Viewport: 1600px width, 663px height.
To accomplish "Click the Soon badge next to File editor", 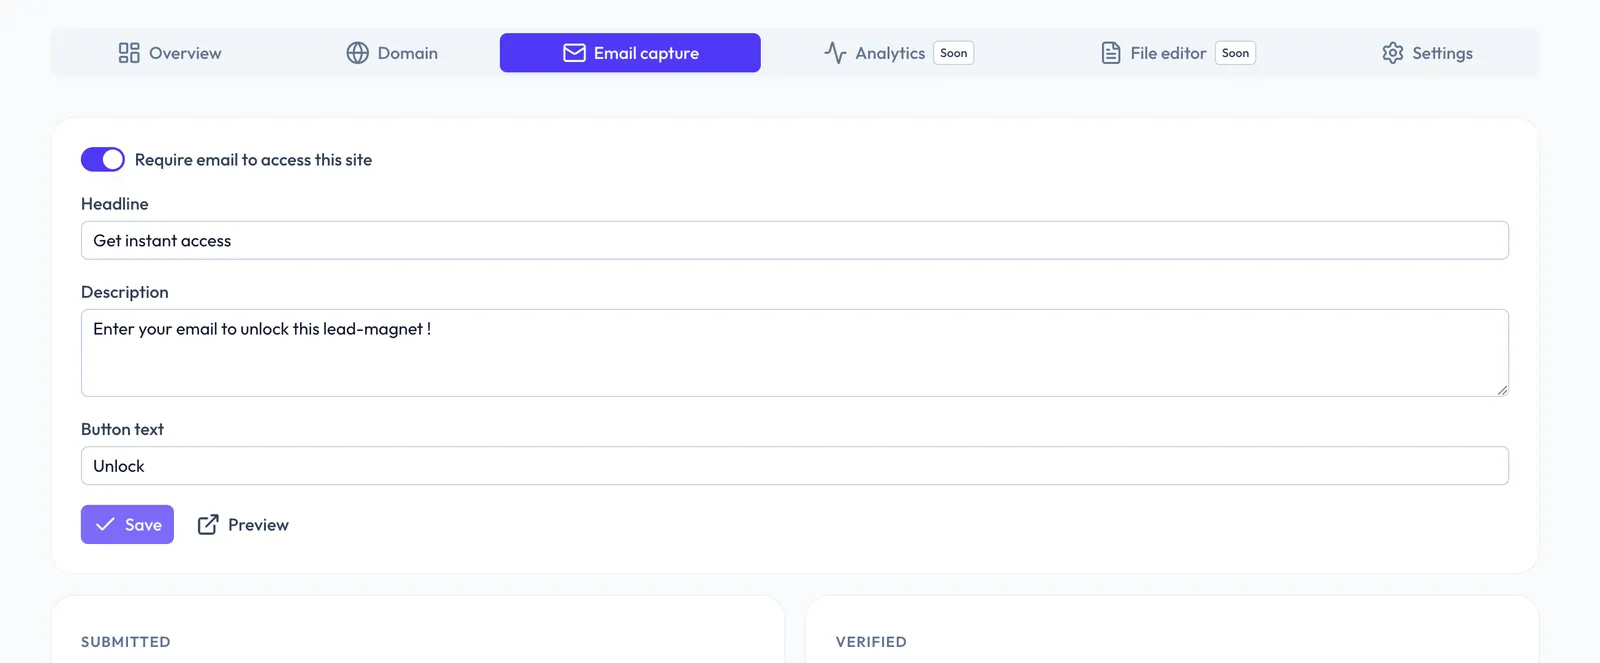I will (x=1236, y=53).
